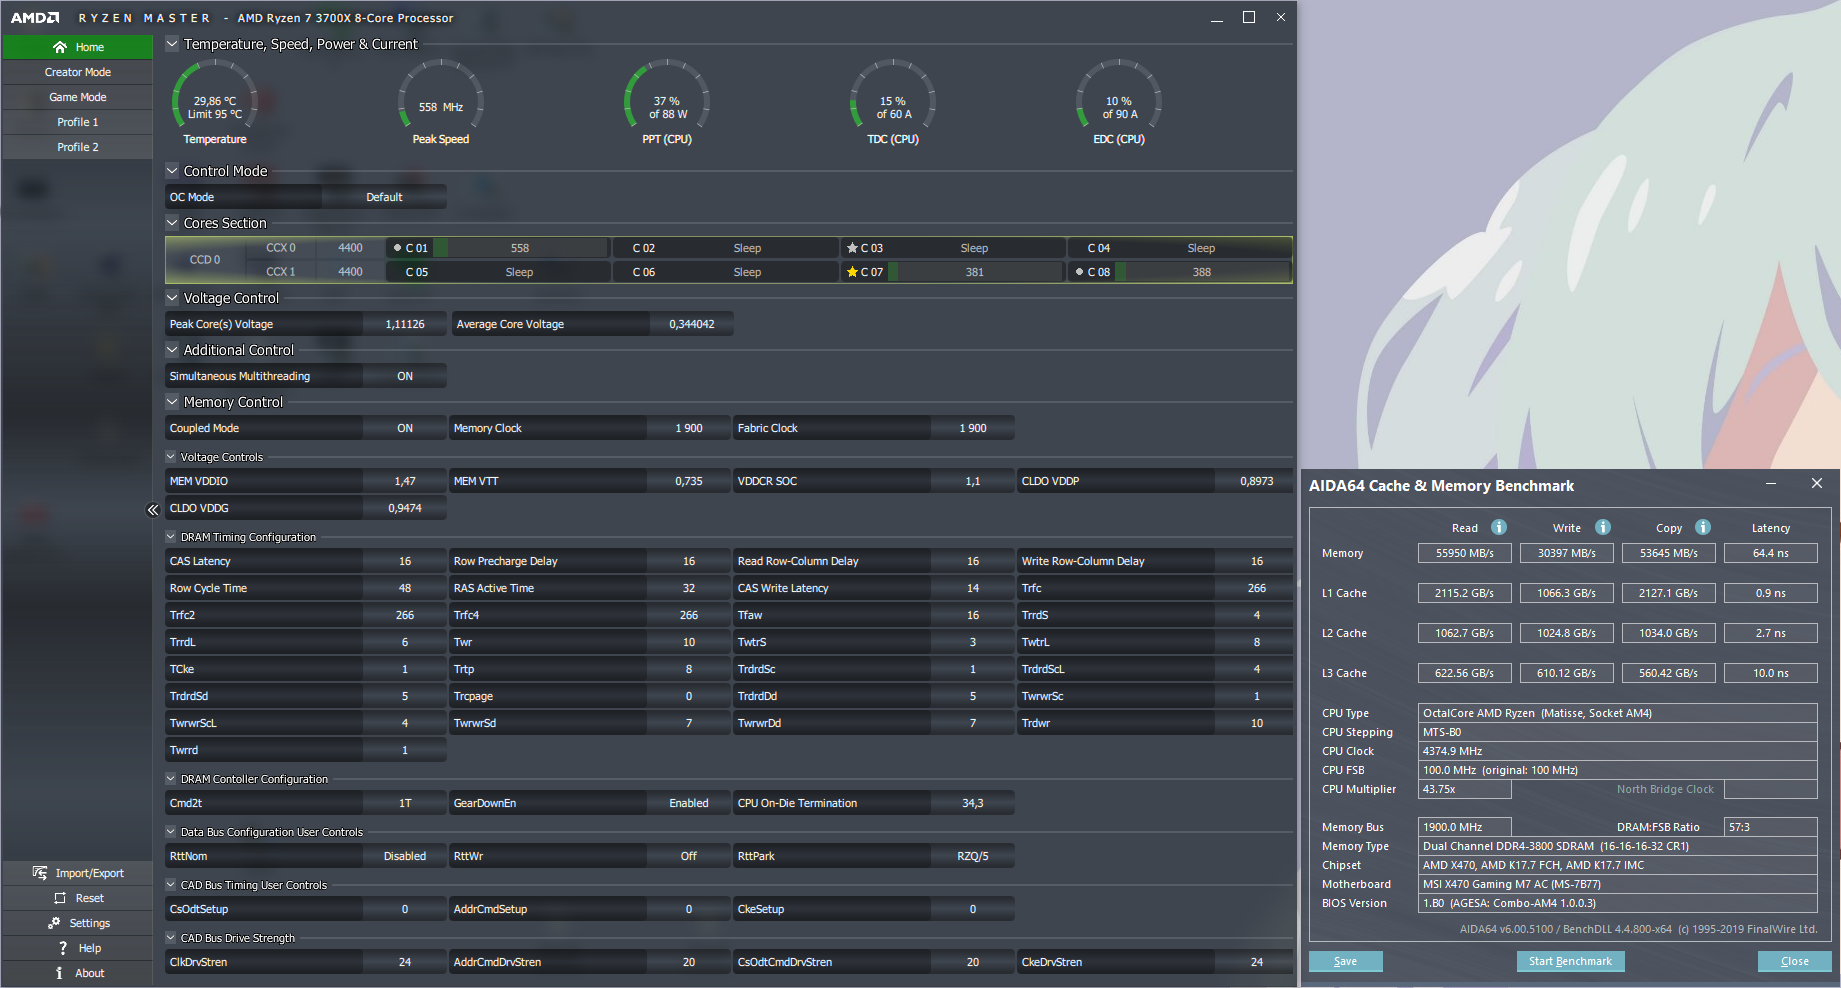Image resolution: width=1841 pixels, height=988 pixels.
Task: Collapse the Memory Control section
Action: tap(172, 402)
